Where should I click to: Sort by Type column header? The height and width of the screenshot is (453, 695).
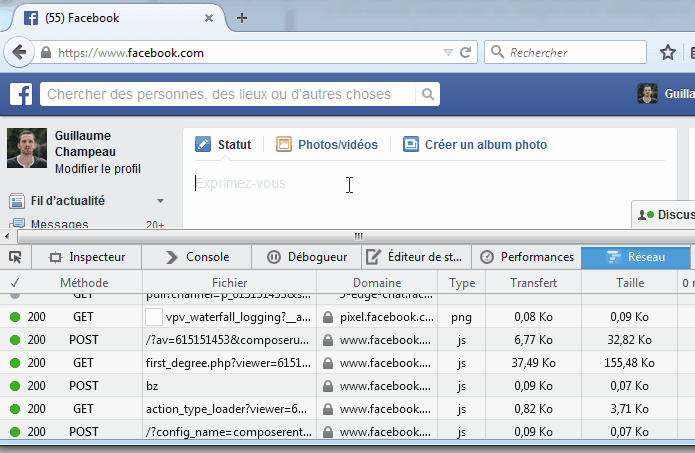(461, 282)
